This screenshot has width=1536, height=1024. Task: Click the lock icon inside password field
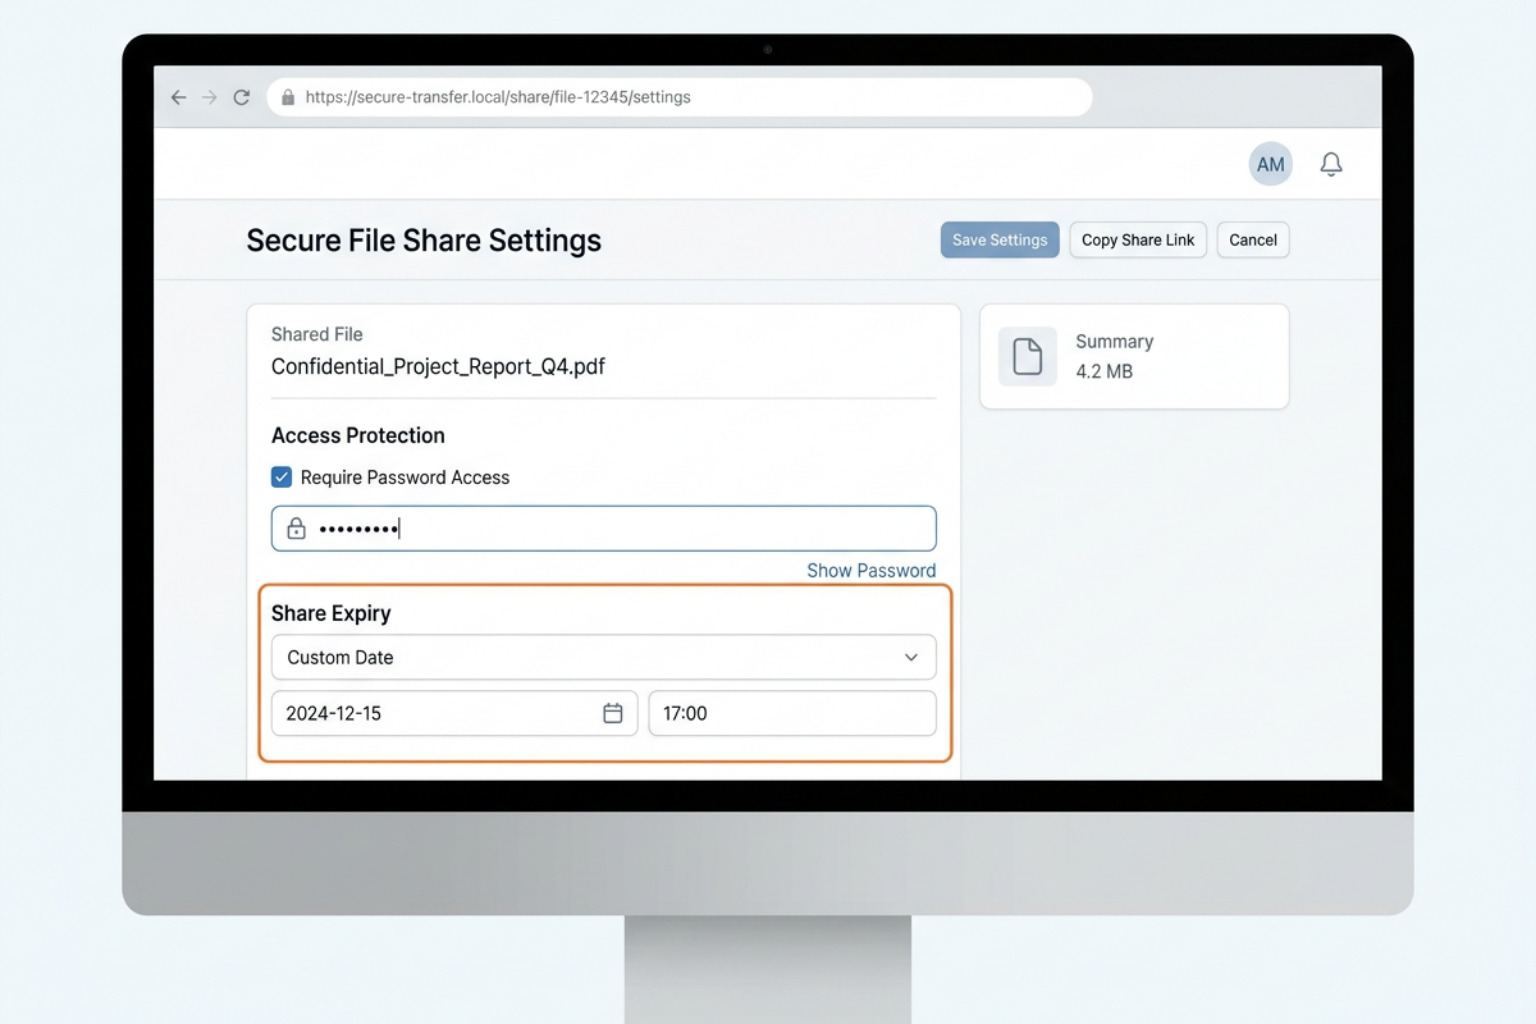tap(296, 528)
